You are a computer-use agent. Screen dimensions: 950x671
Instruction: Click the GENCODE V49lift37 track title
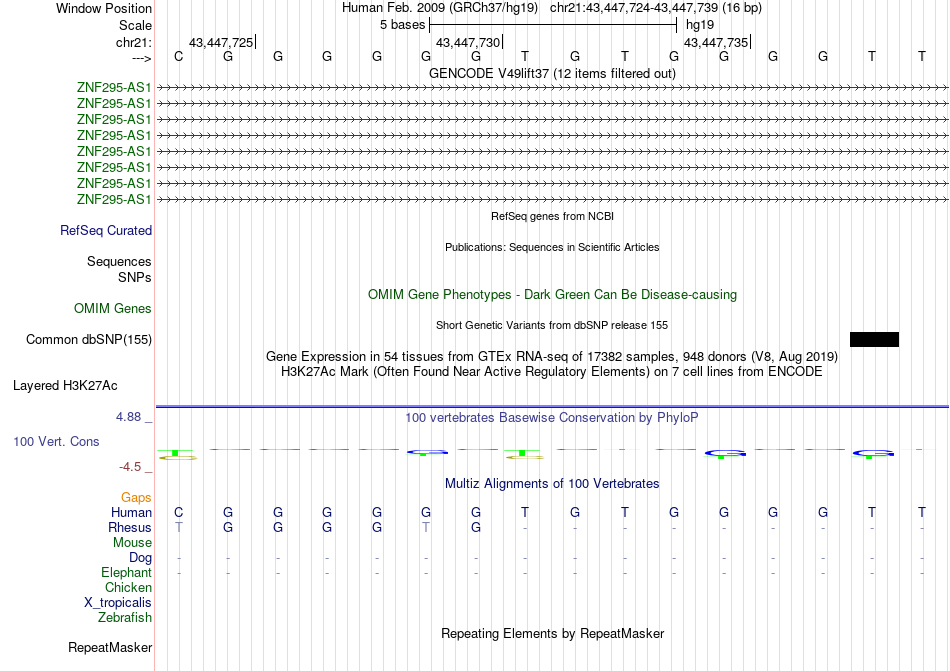(x=553, y=73)
